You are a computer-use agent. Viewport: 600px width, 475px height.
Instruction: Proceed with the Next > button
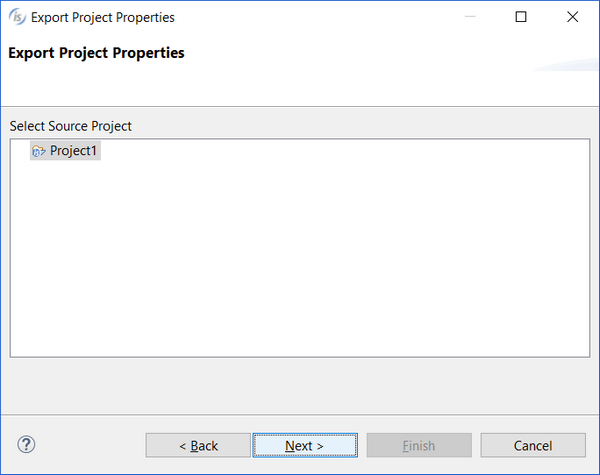[x=305, y=446]
